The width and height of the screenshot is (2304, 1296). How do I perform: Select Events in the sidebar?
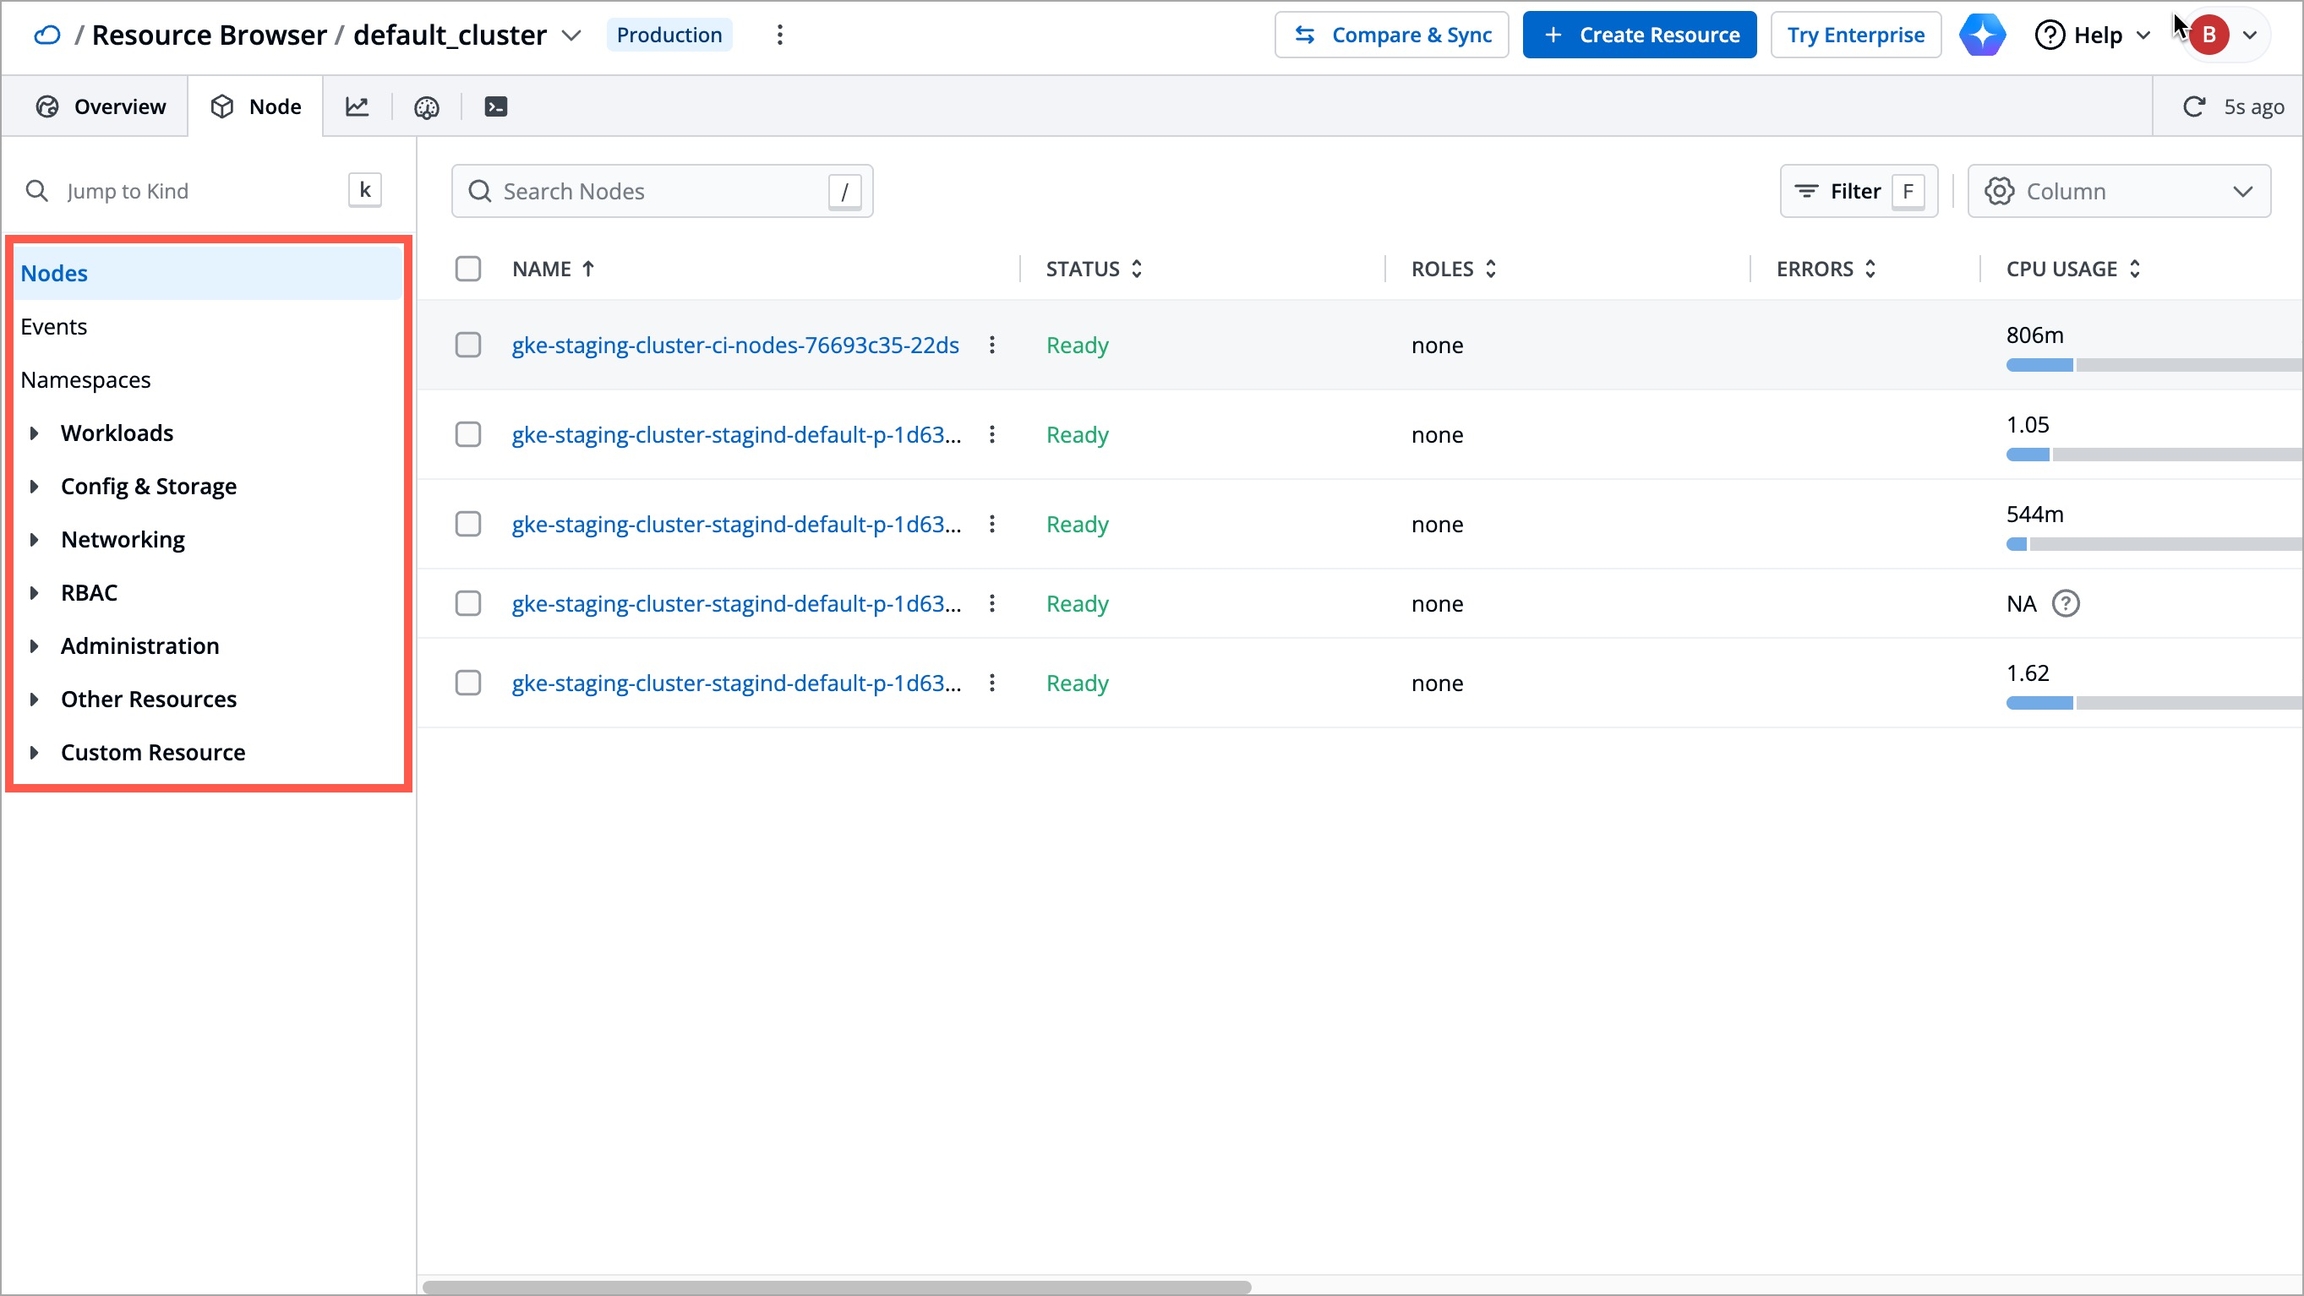pos(54,327)
